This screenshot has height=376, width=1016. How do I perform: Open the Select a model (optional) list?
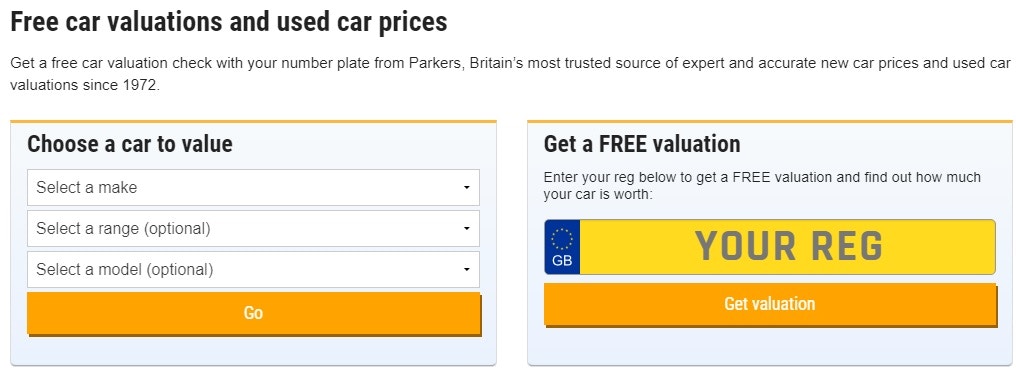(253, 270)
